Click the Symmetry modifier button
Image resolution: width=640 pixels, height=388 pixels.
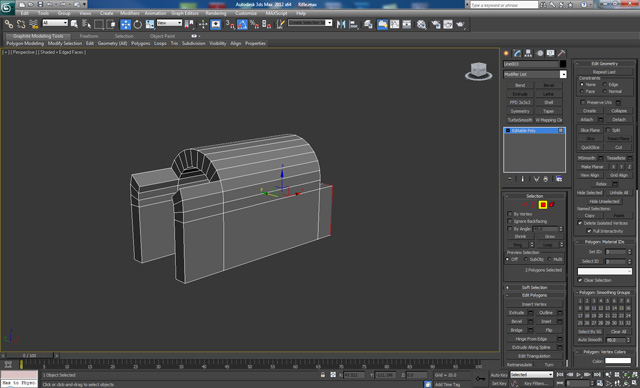click(520, 111)
